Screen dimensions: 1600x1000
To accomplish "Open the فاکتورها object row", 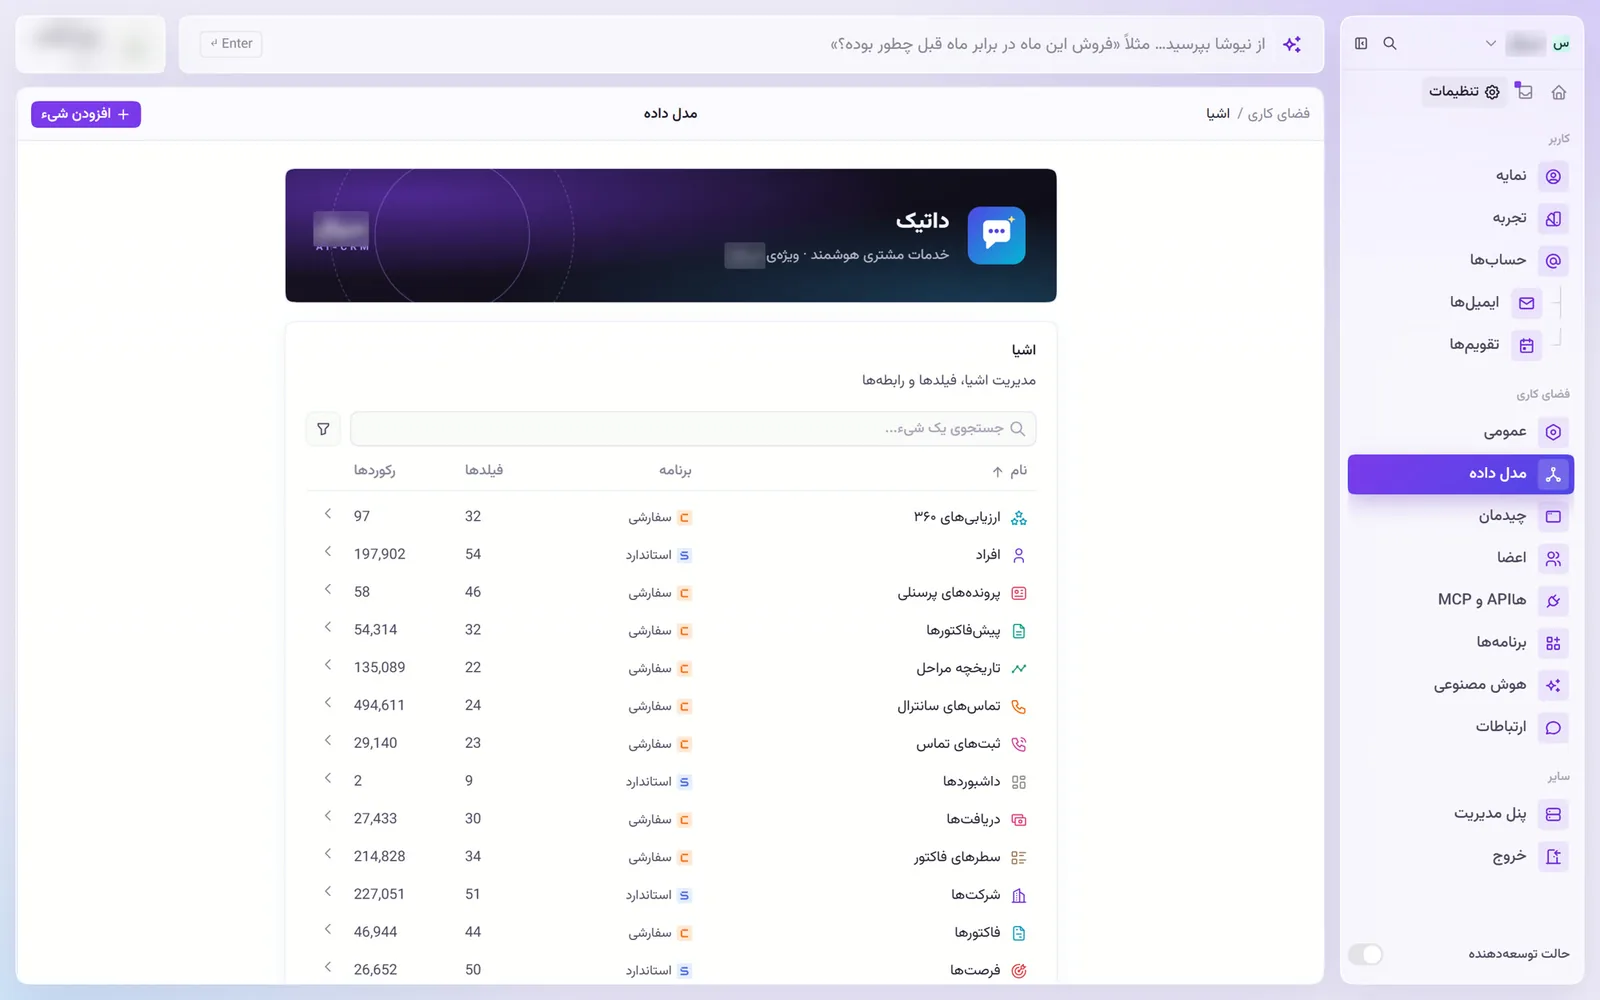I will click(671, 933).
